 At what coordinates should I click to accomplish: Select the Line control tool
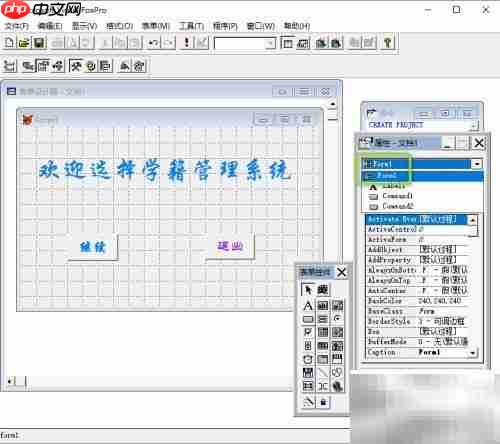coord(323,373)
